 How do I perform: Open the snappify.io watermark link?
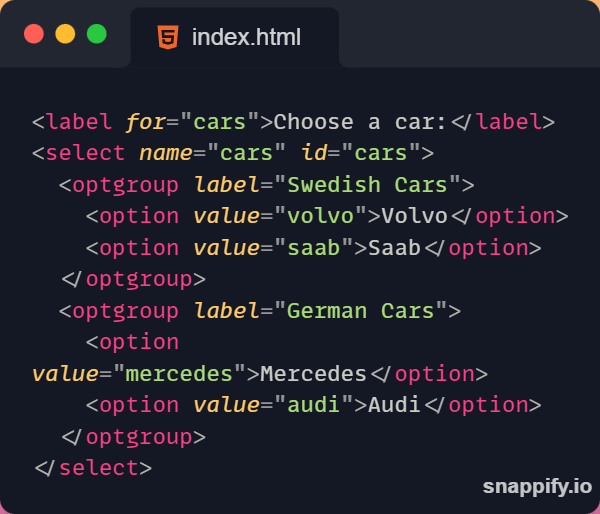click(536, 487)
